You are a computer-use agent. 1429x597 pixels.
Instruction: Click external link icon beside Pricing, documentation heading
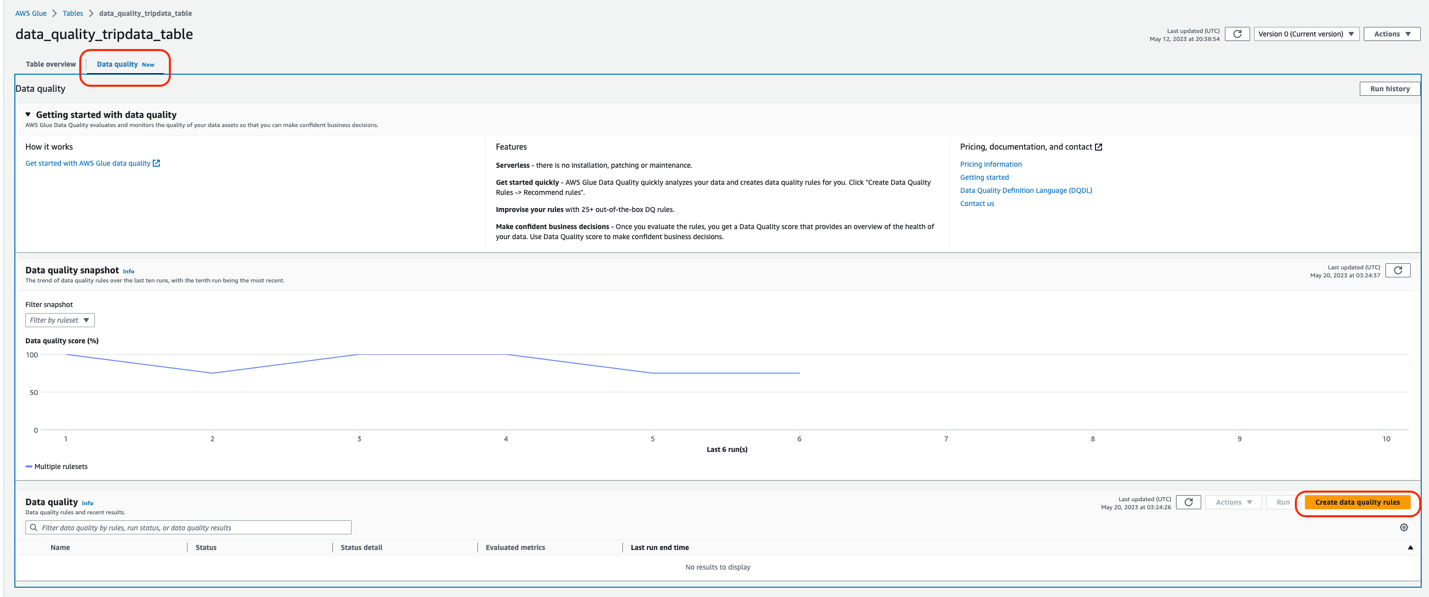1098,147
